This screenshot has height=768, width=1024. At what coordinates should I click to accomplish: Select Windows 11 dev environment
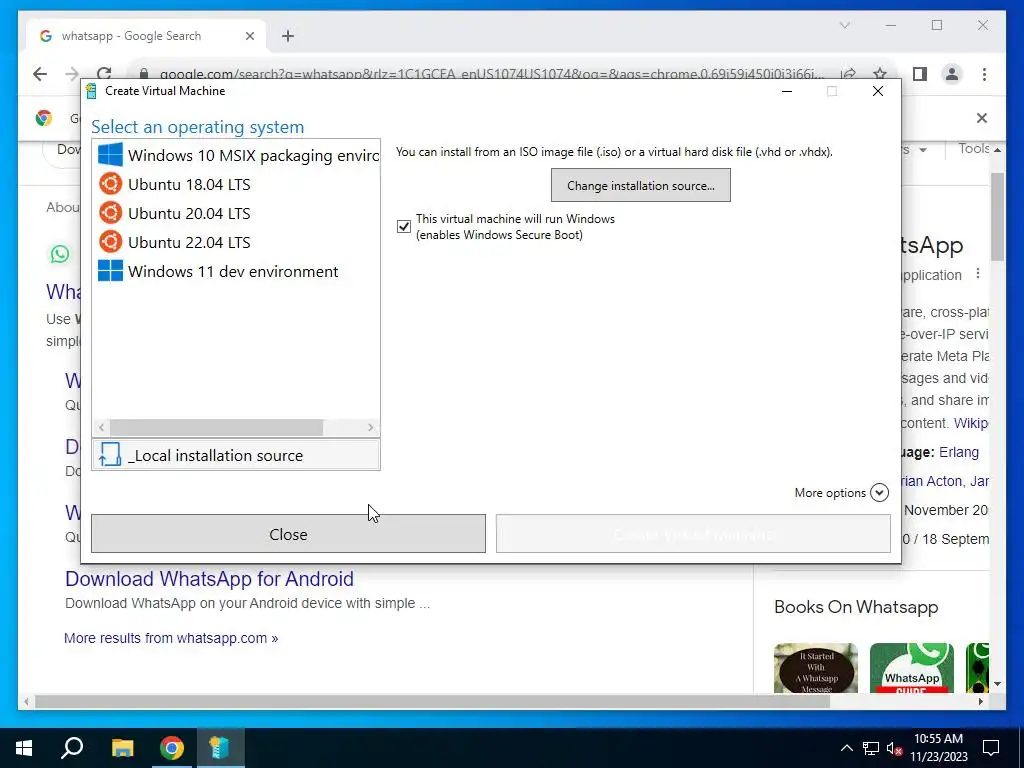pyautogui.click(x=236, y=271)
